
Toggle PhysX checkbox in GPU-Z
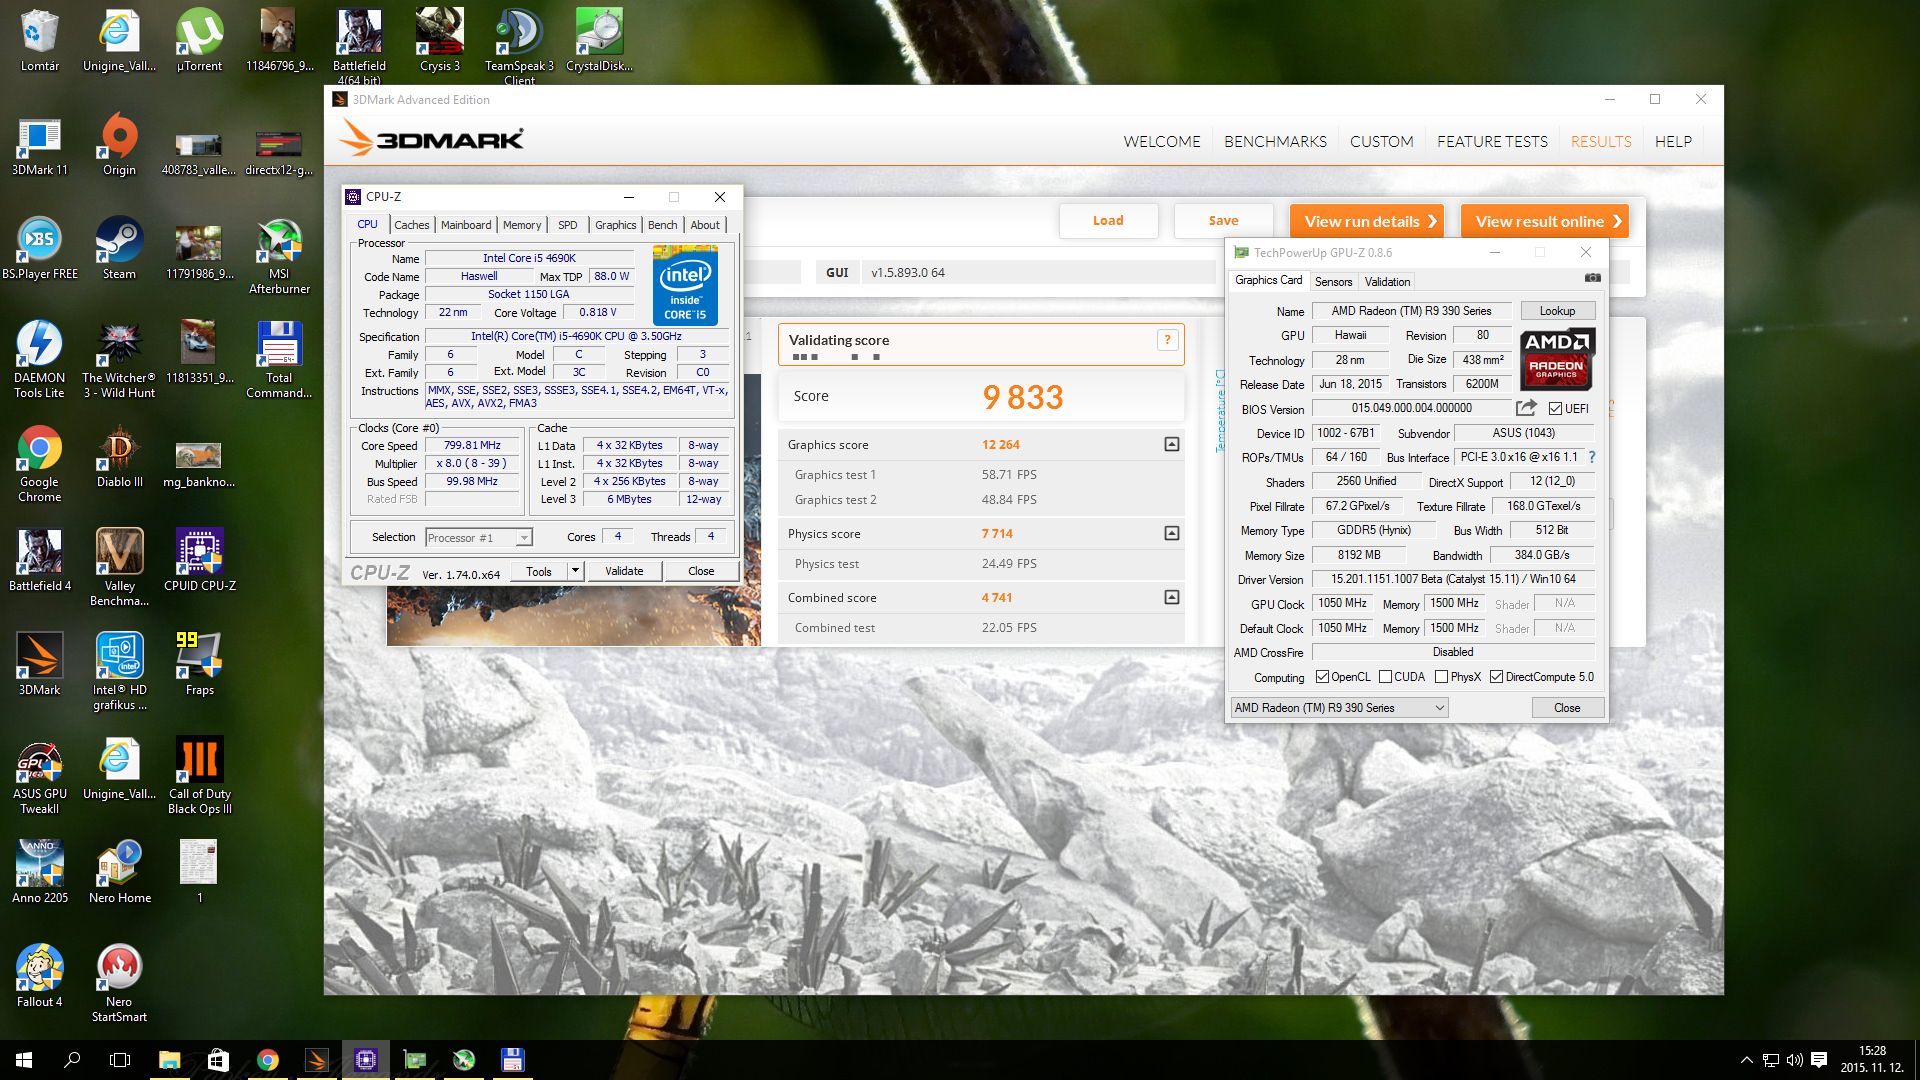pyautogui.click(x=1441, y=677)
